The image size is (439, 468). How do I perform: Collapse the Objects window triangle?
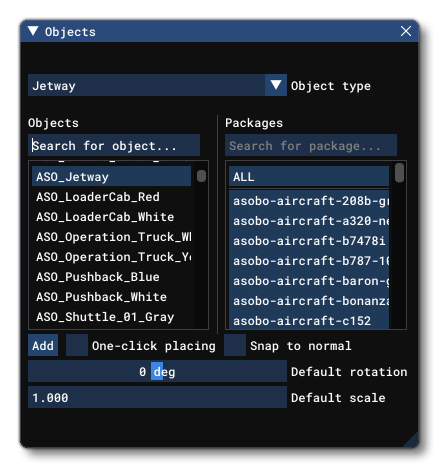[33, 31]
